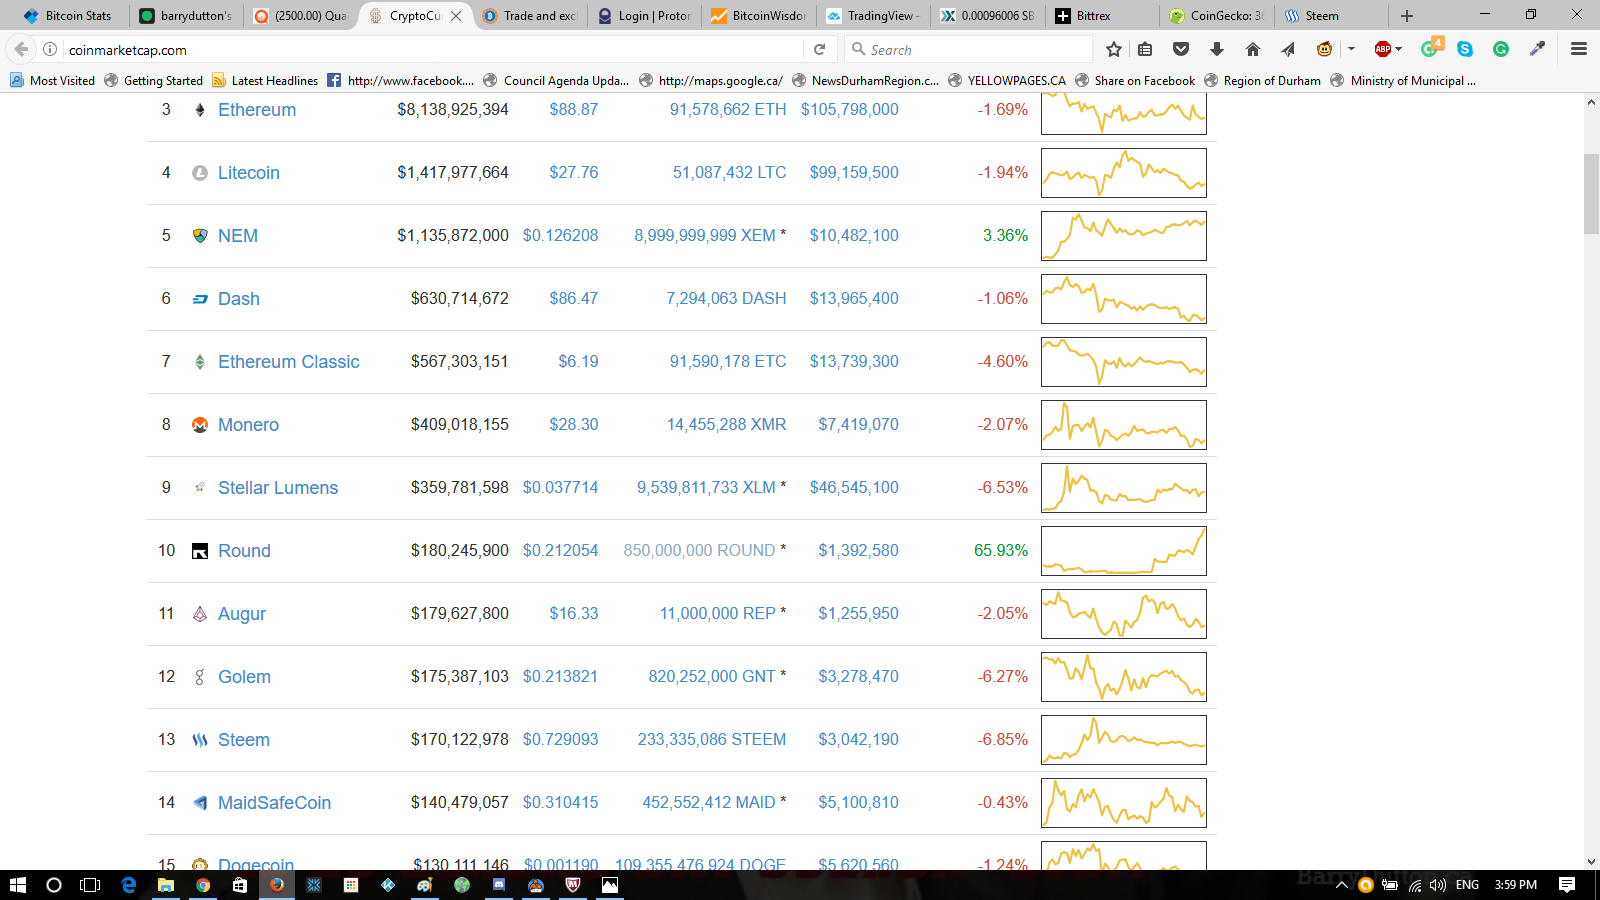Open the Dash price chart thumbnail
The image size is (1600, 900).
pyautogui.click(x=1124, y=299)
